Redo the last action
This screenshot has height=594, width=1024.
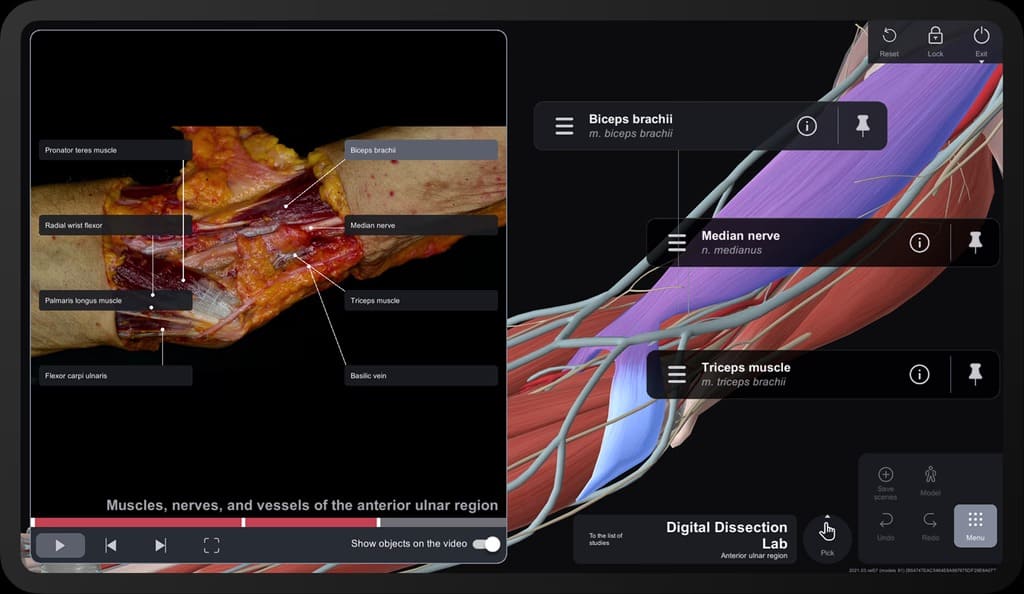(x=930, y=524)
